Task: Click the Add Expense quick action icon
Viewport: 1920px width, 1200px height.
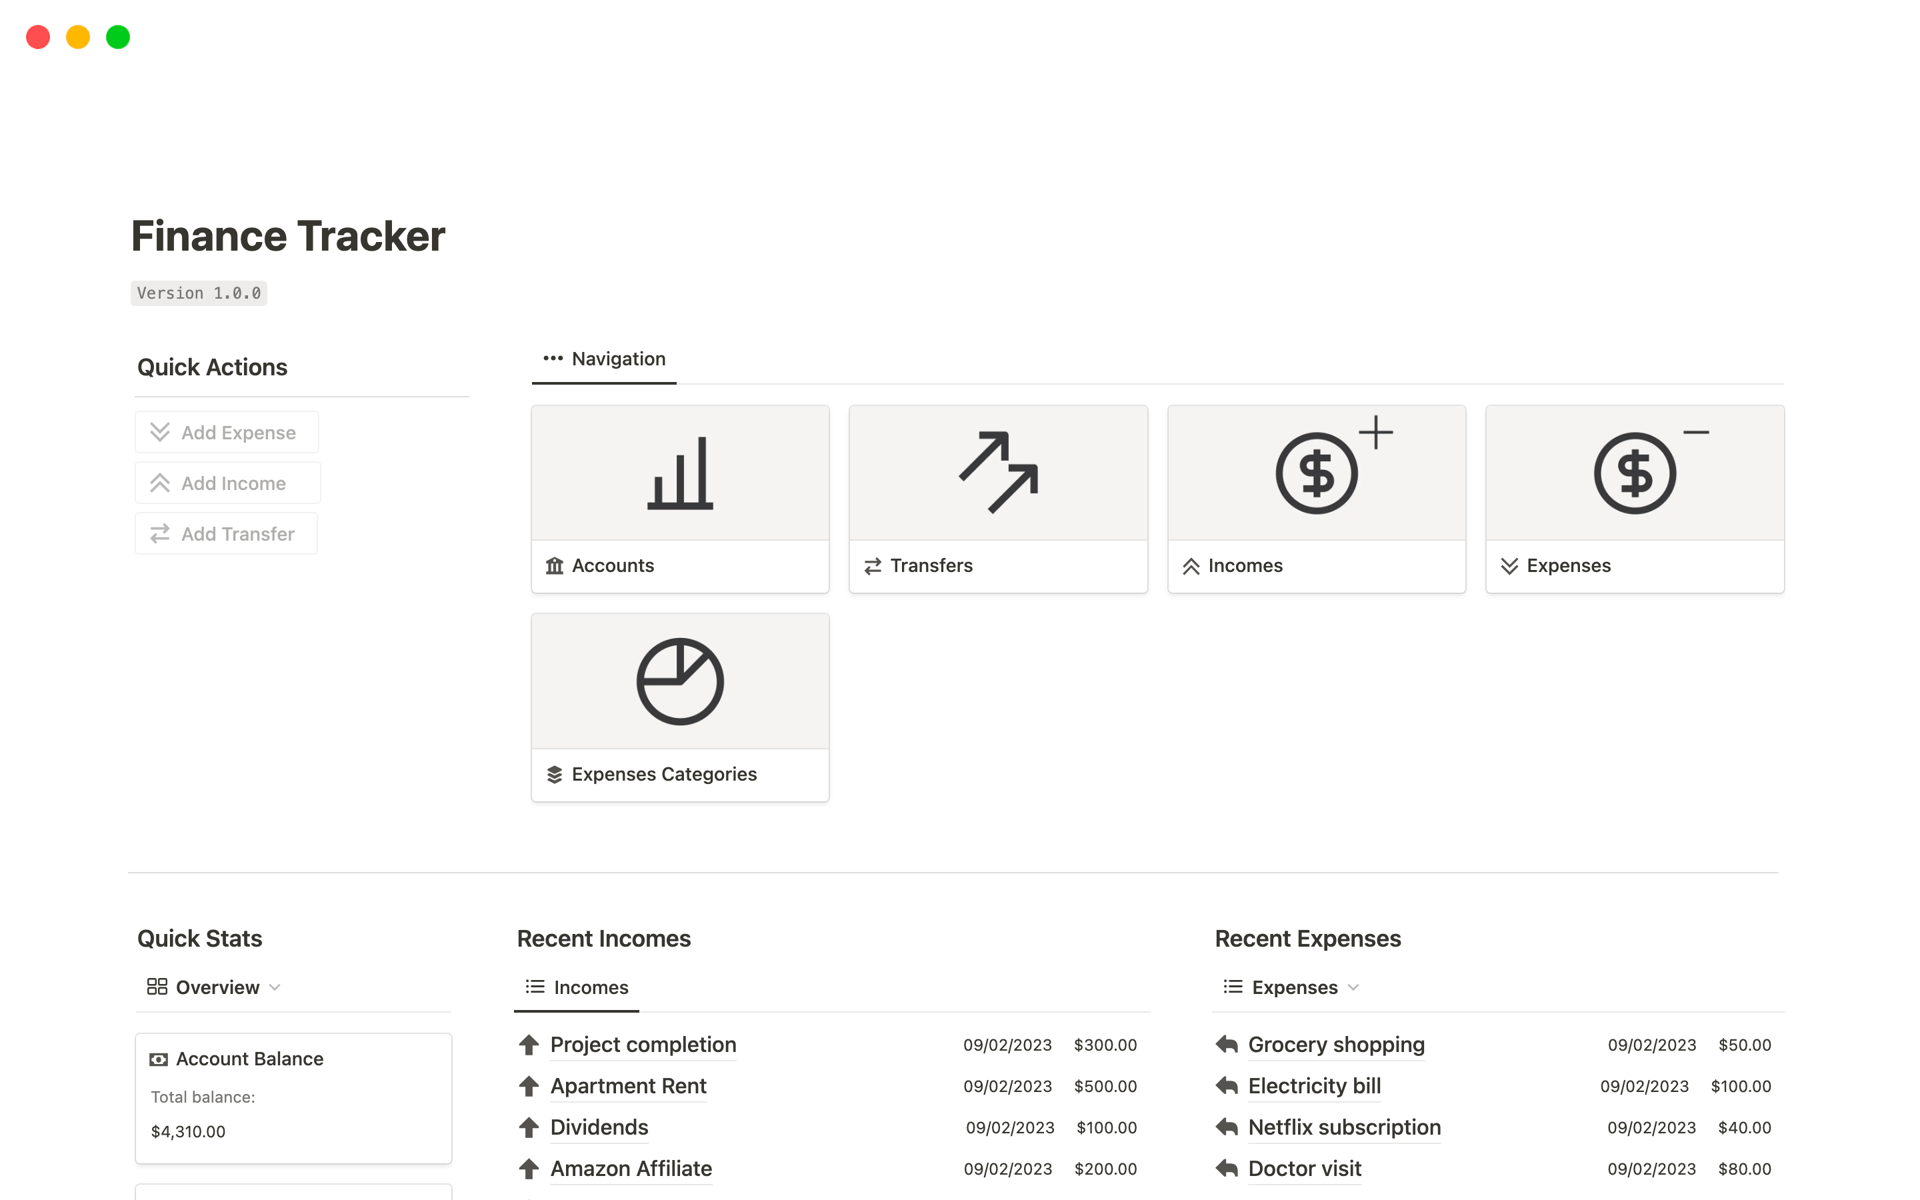Action: pyautogui.click(x=160, y=431)
